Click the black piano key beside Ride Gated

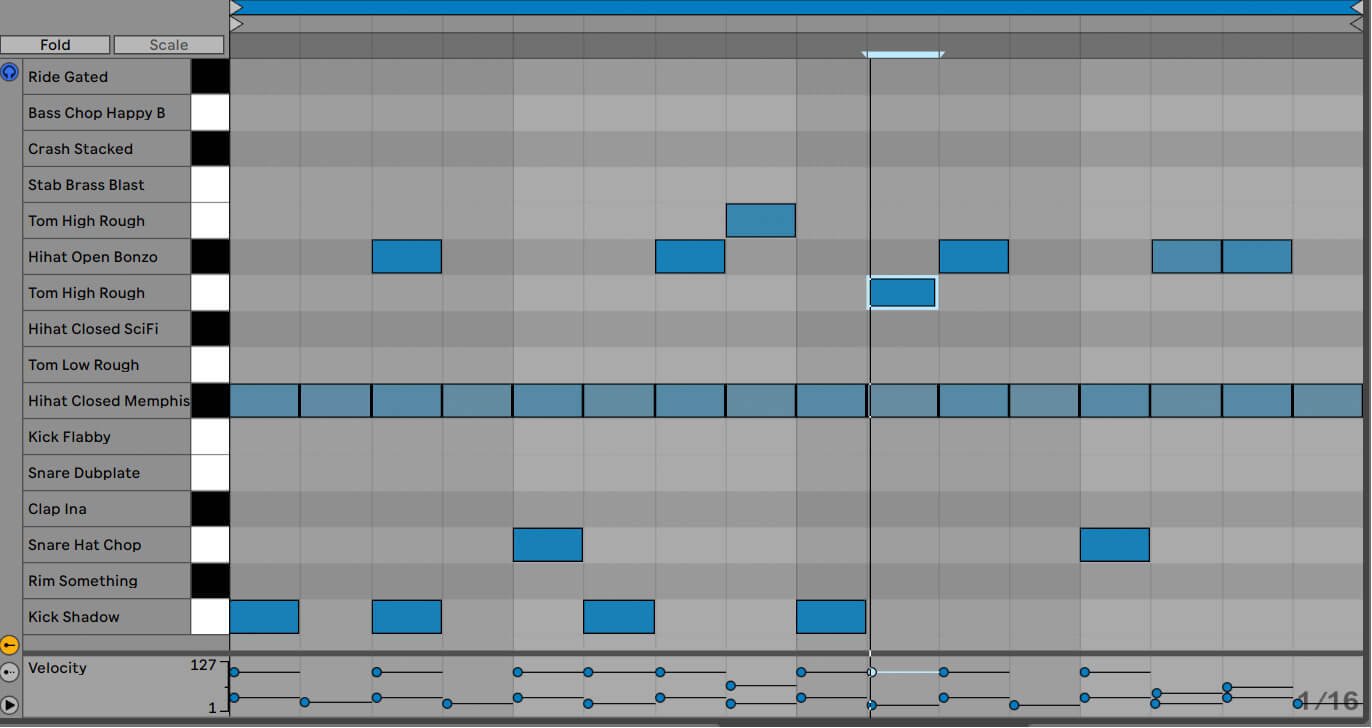coord(210,77)
